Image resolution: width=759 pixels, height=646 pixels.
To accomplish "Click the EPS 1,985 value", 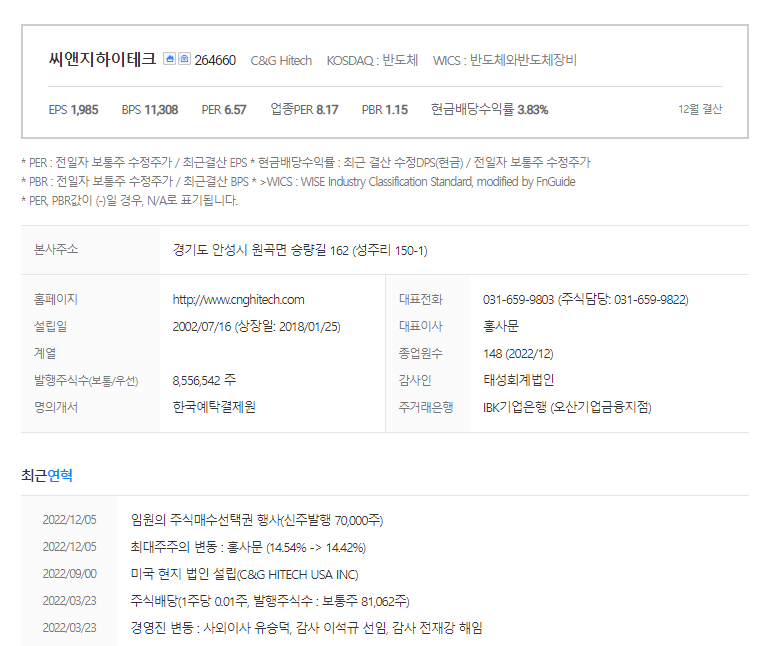I will [x=74, y=110].
